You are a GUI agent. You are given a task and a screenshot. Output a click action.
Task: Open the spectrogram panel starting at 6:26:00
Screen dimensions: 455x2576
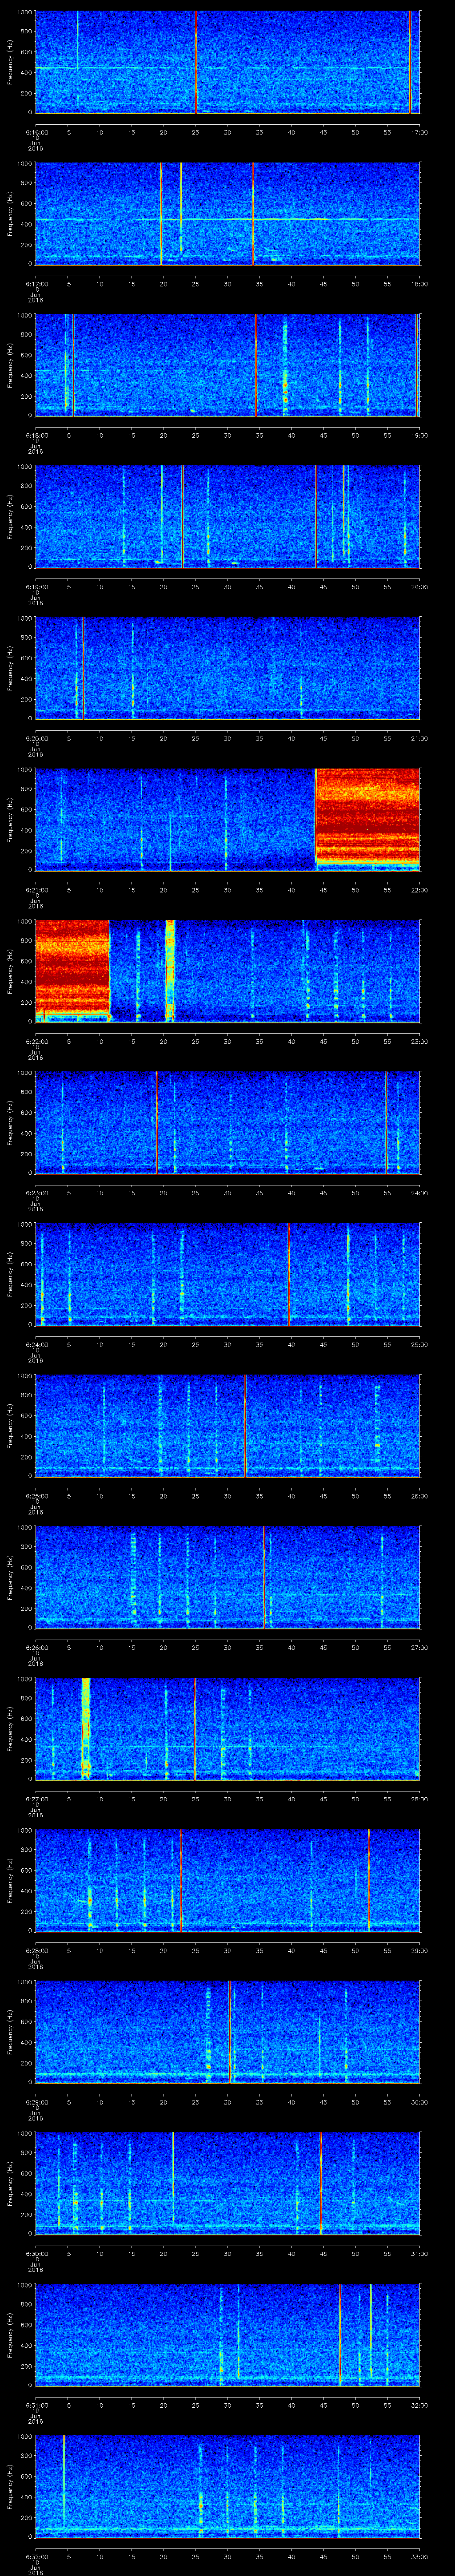coord(227,1578)
